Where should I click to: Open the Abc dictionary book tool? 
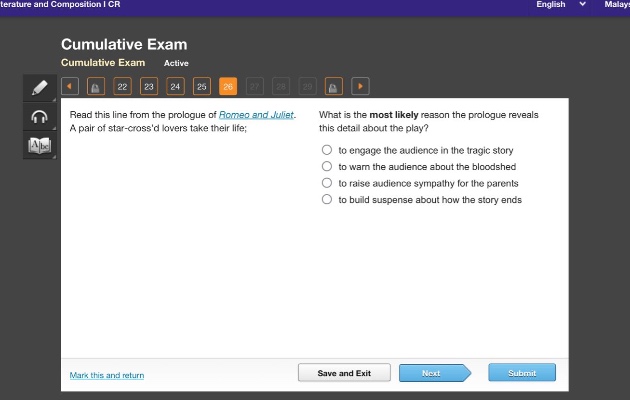(39, 145)
